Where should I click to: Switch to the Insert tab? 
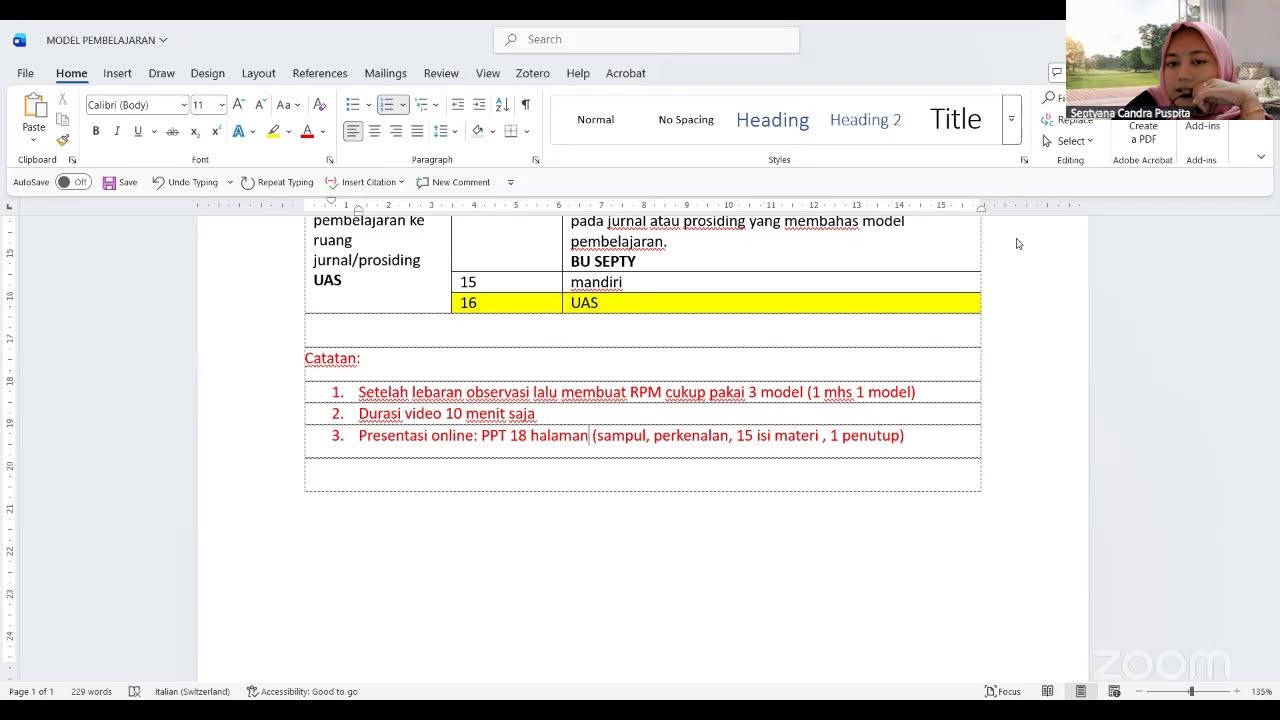click(117, 73)
